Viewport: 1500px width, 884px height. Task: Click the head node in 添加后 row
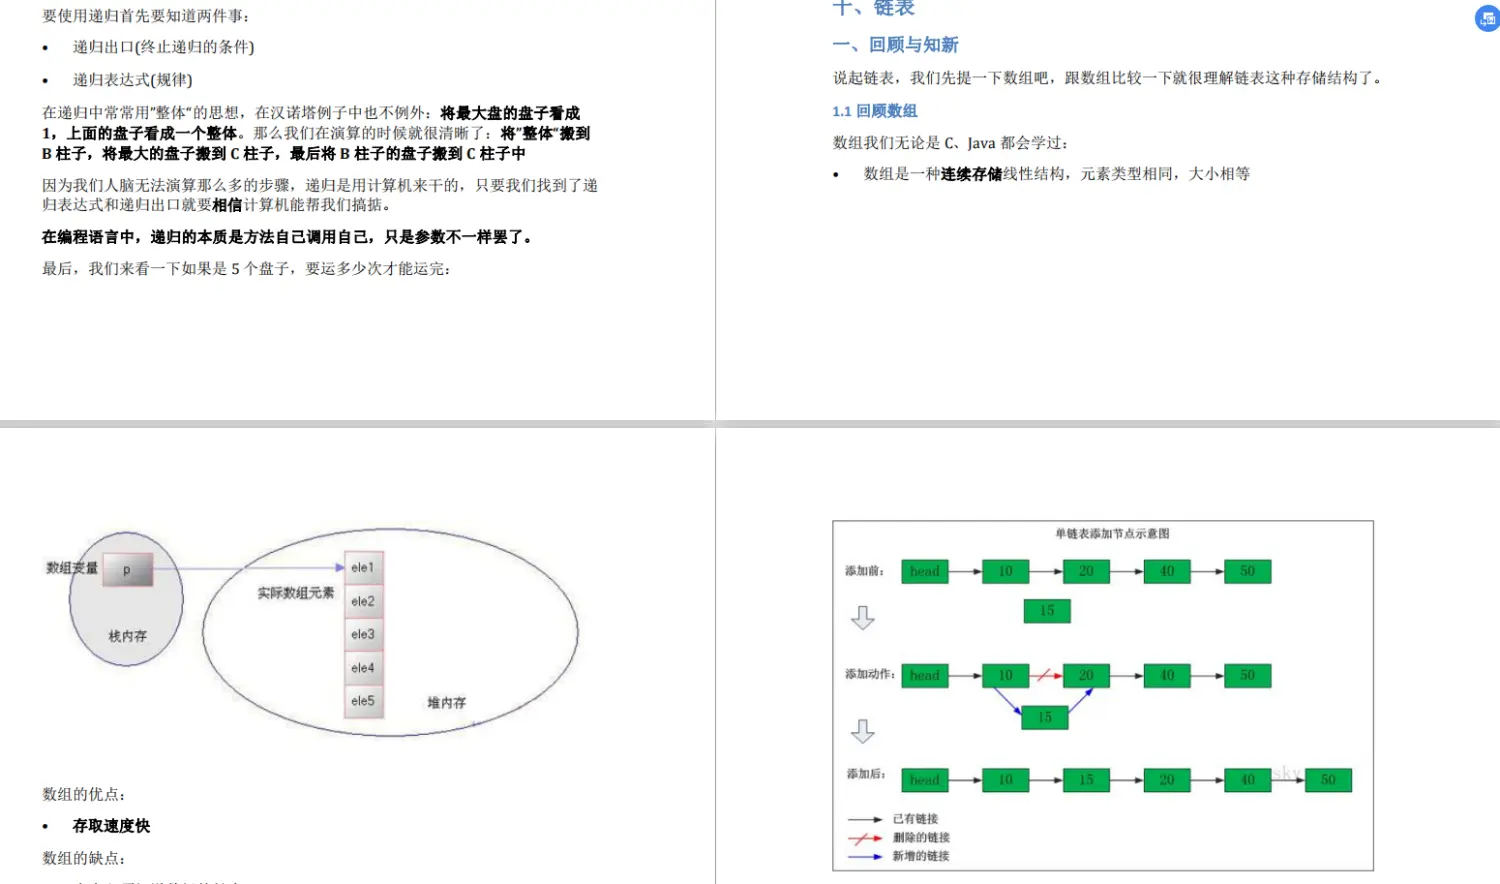(x=925, y=780)
